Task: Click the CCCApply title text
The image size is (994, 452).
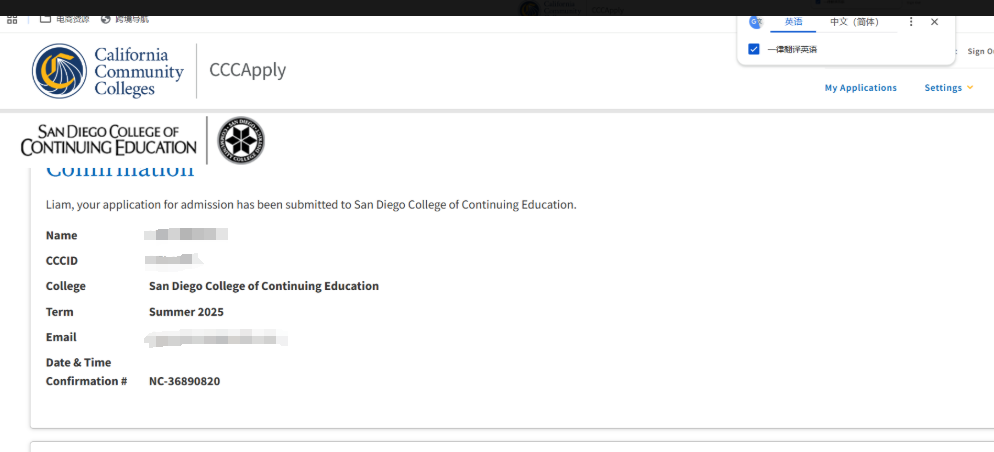Action: tap(247, 70)
